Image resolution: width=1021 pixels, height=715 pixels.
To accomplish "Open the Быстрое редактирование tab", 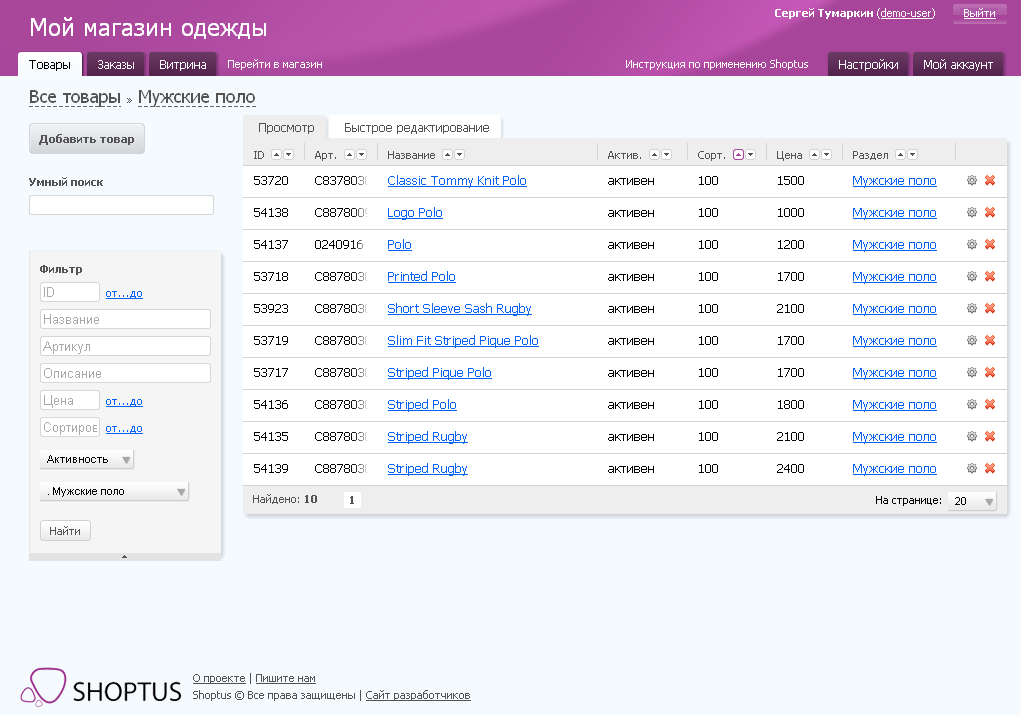I will pos(416,128).
